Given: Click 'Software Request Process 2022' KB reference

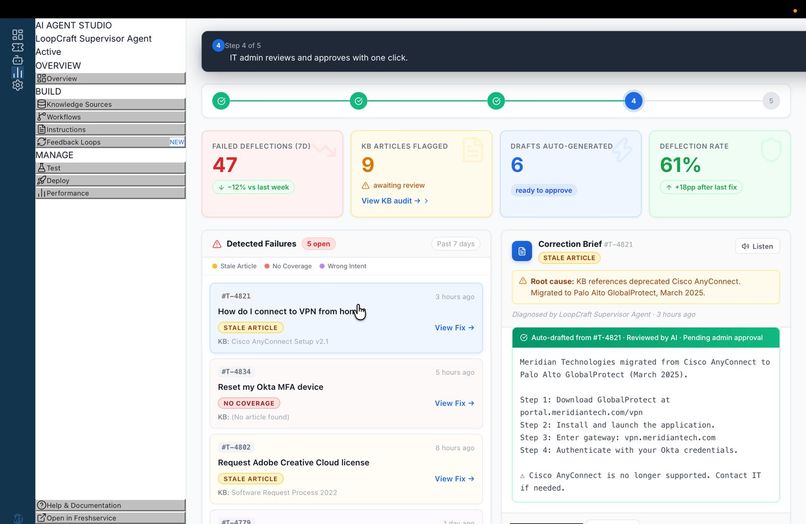Looking at the screenshot, I should coord(284,493).
